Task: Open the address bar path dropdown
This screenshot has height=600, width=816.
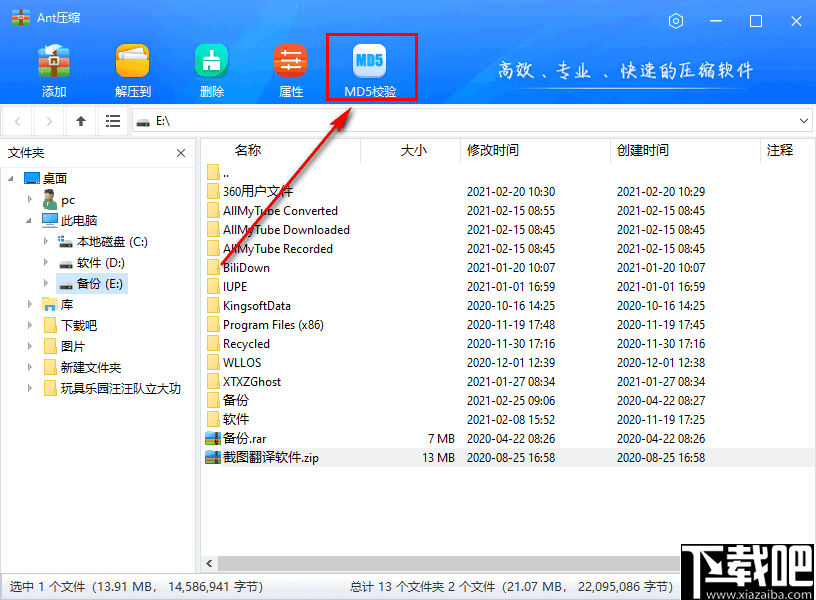Action: (x=804, y=121)
